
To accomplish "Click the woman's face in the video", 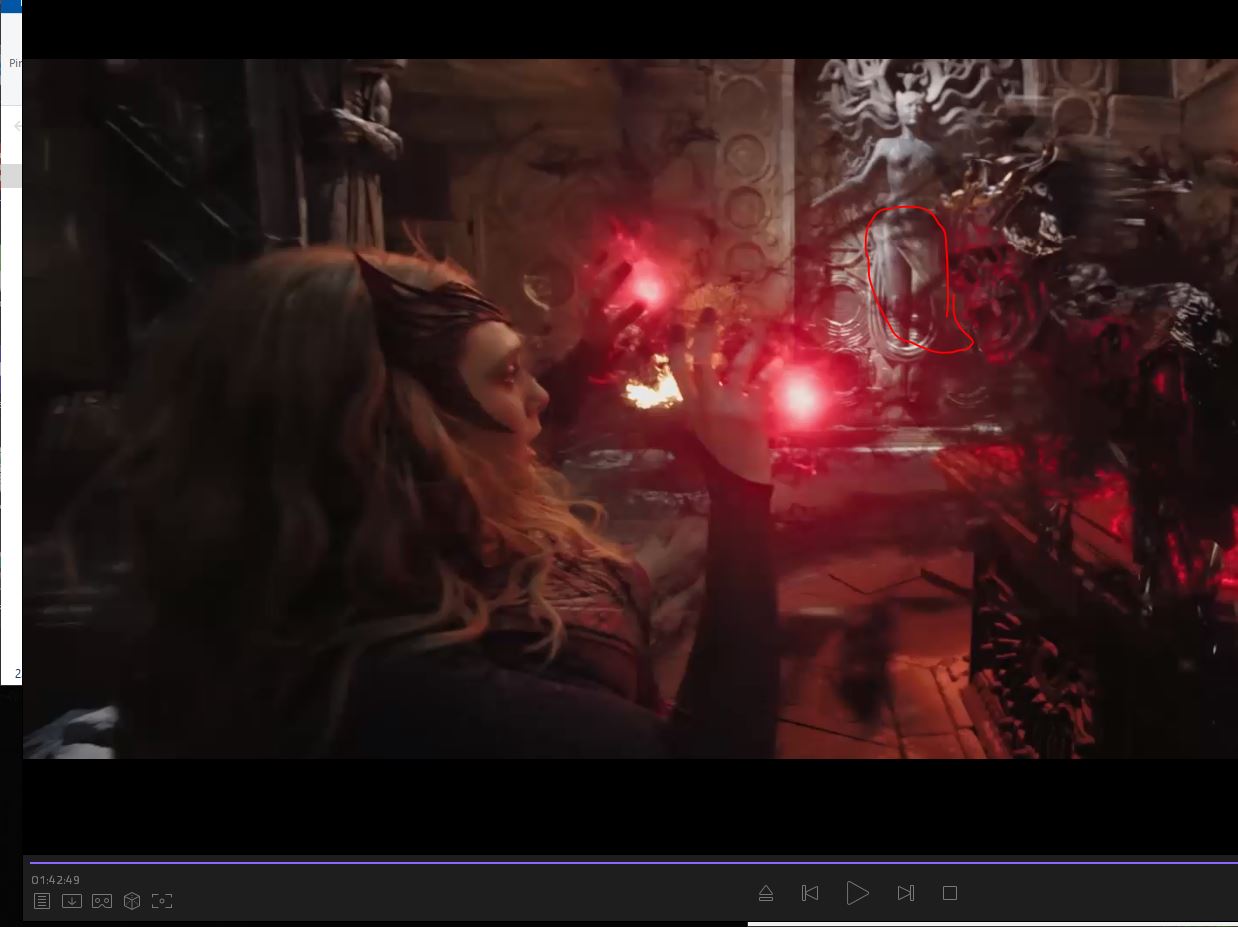I will click(515, 385).
